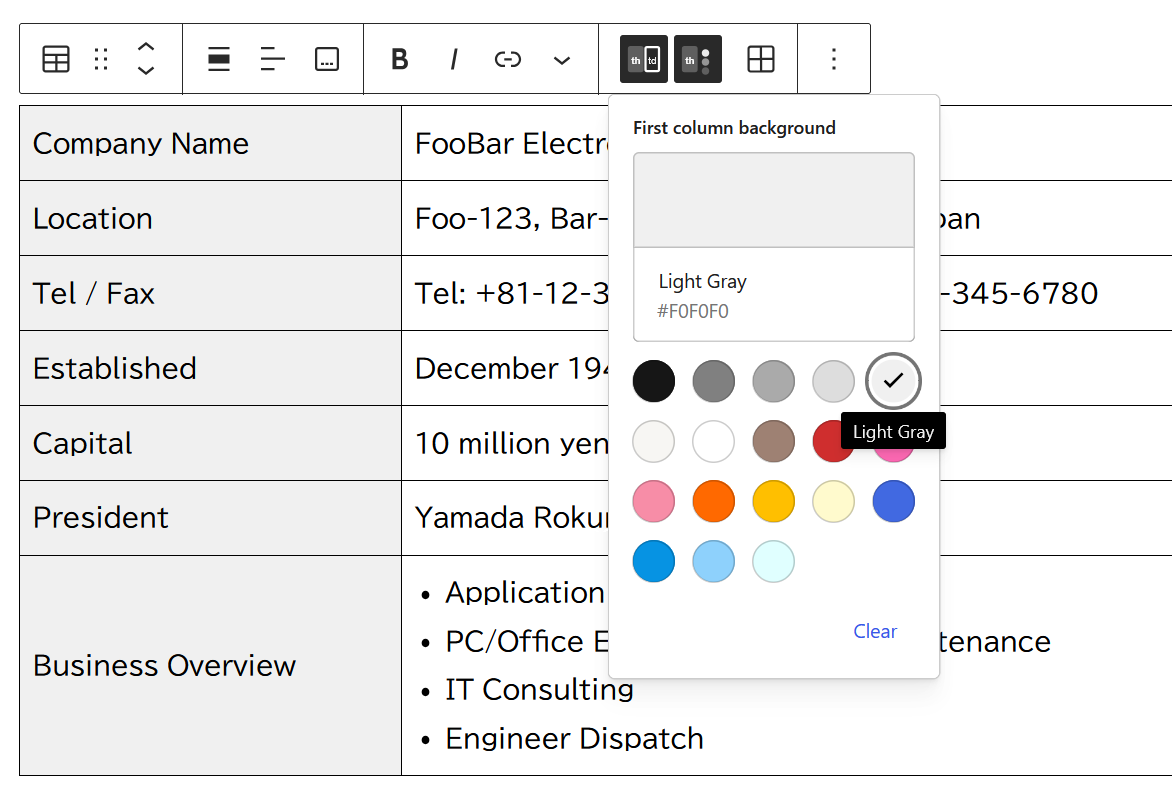Pick the vivid azure blue swatch

654,561
